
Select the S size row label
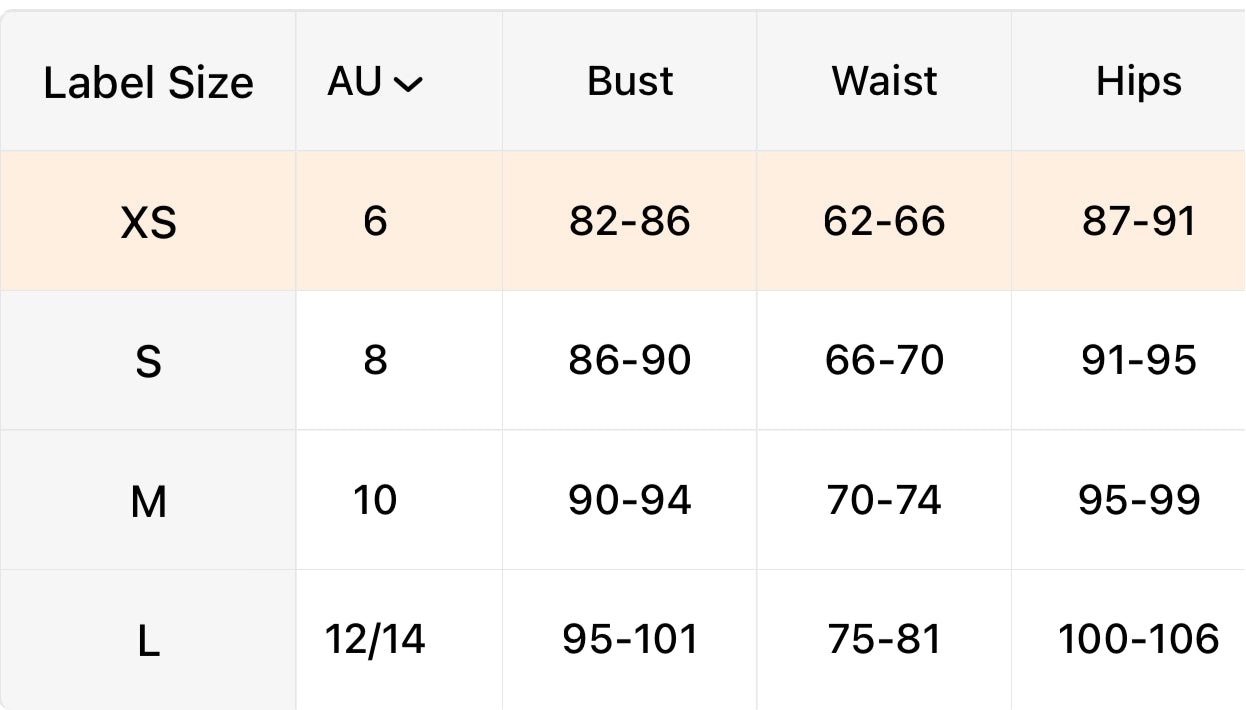(x=148, y=362)
